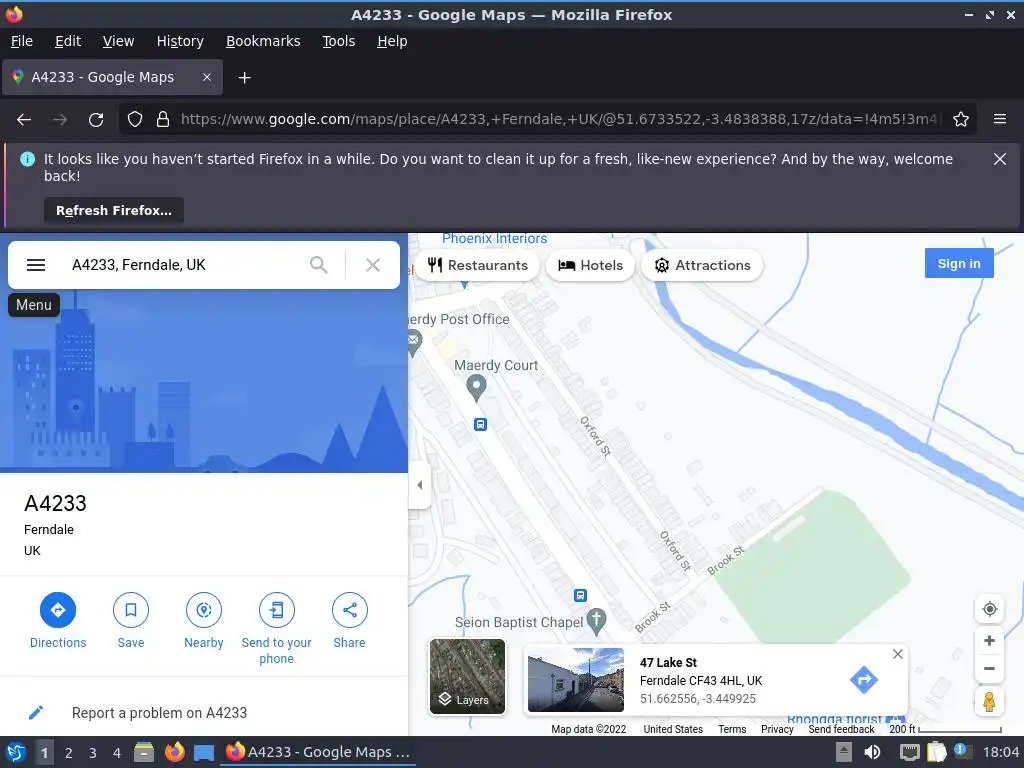This screenshot has height=768, width=1024.
Task: Click Refresh Firefox button
Action: [x=114, y=210]
